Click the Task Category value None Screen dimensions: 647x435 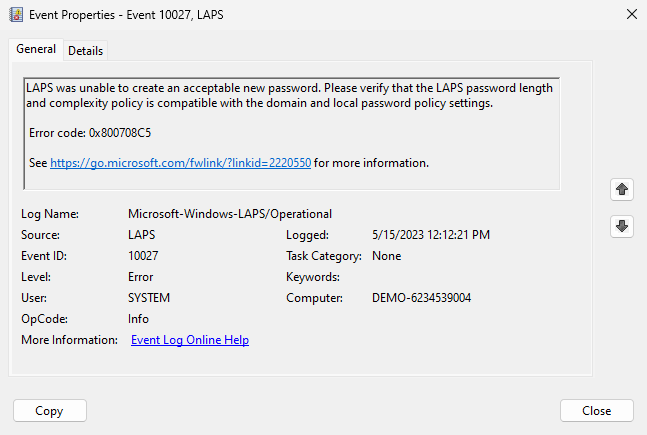coord(386,256)
